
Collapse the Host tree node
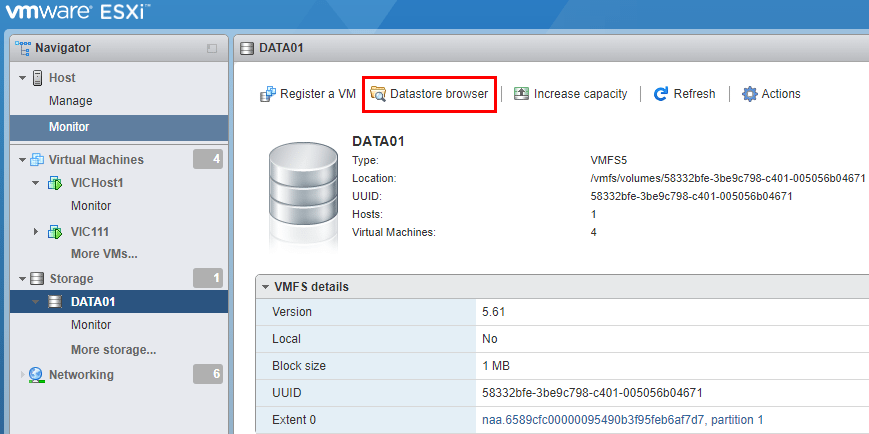(x=22, y=78)
